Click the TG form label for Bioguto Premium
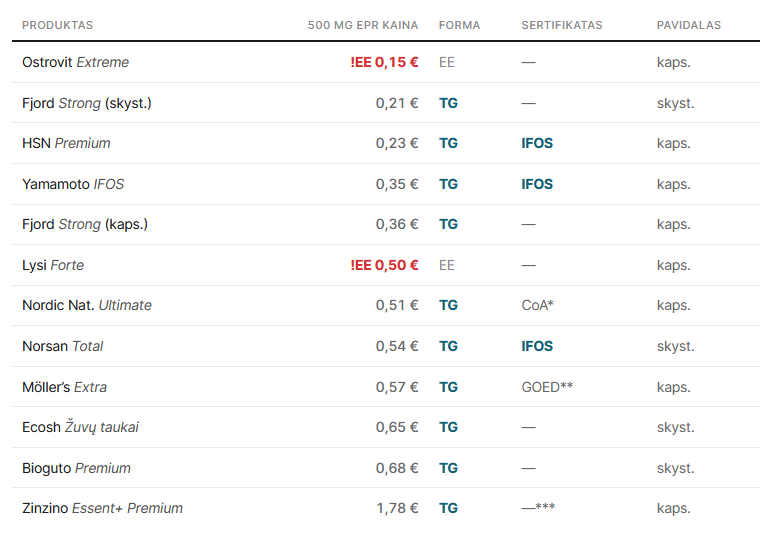 pyautogui.click(x=448, y=468)
